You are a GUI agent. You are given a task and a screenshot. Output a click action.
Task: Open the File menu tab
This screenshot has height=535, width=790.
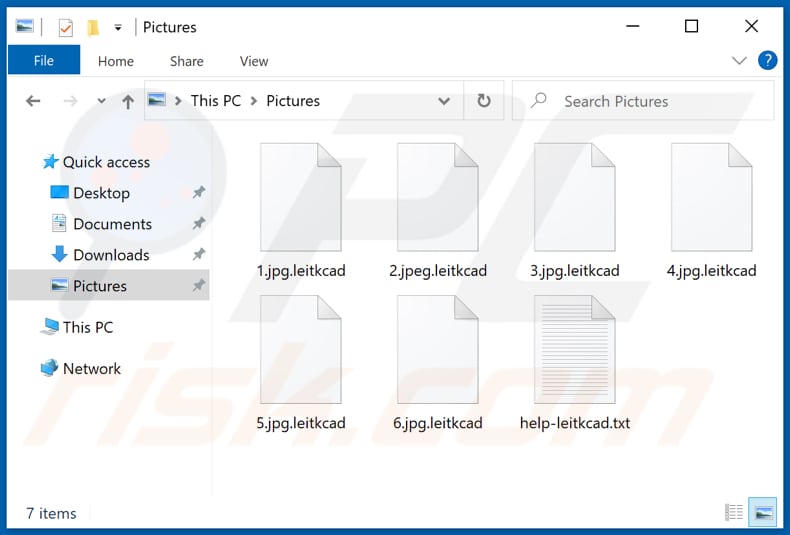(x=44, y=61)
